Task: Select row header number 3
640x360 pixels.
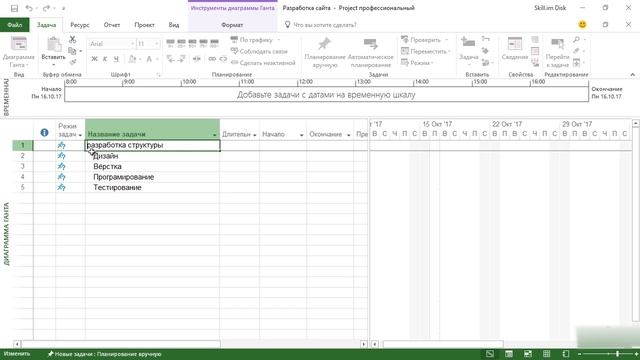Action: (22, 166)
